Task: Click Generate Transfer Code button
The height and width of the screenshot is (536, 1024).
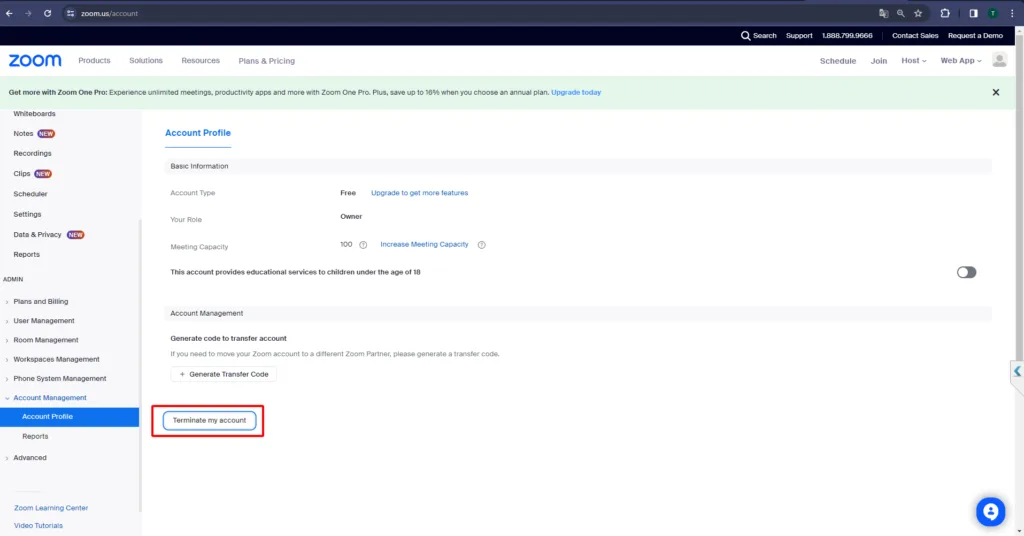Action: pos(223,374)
